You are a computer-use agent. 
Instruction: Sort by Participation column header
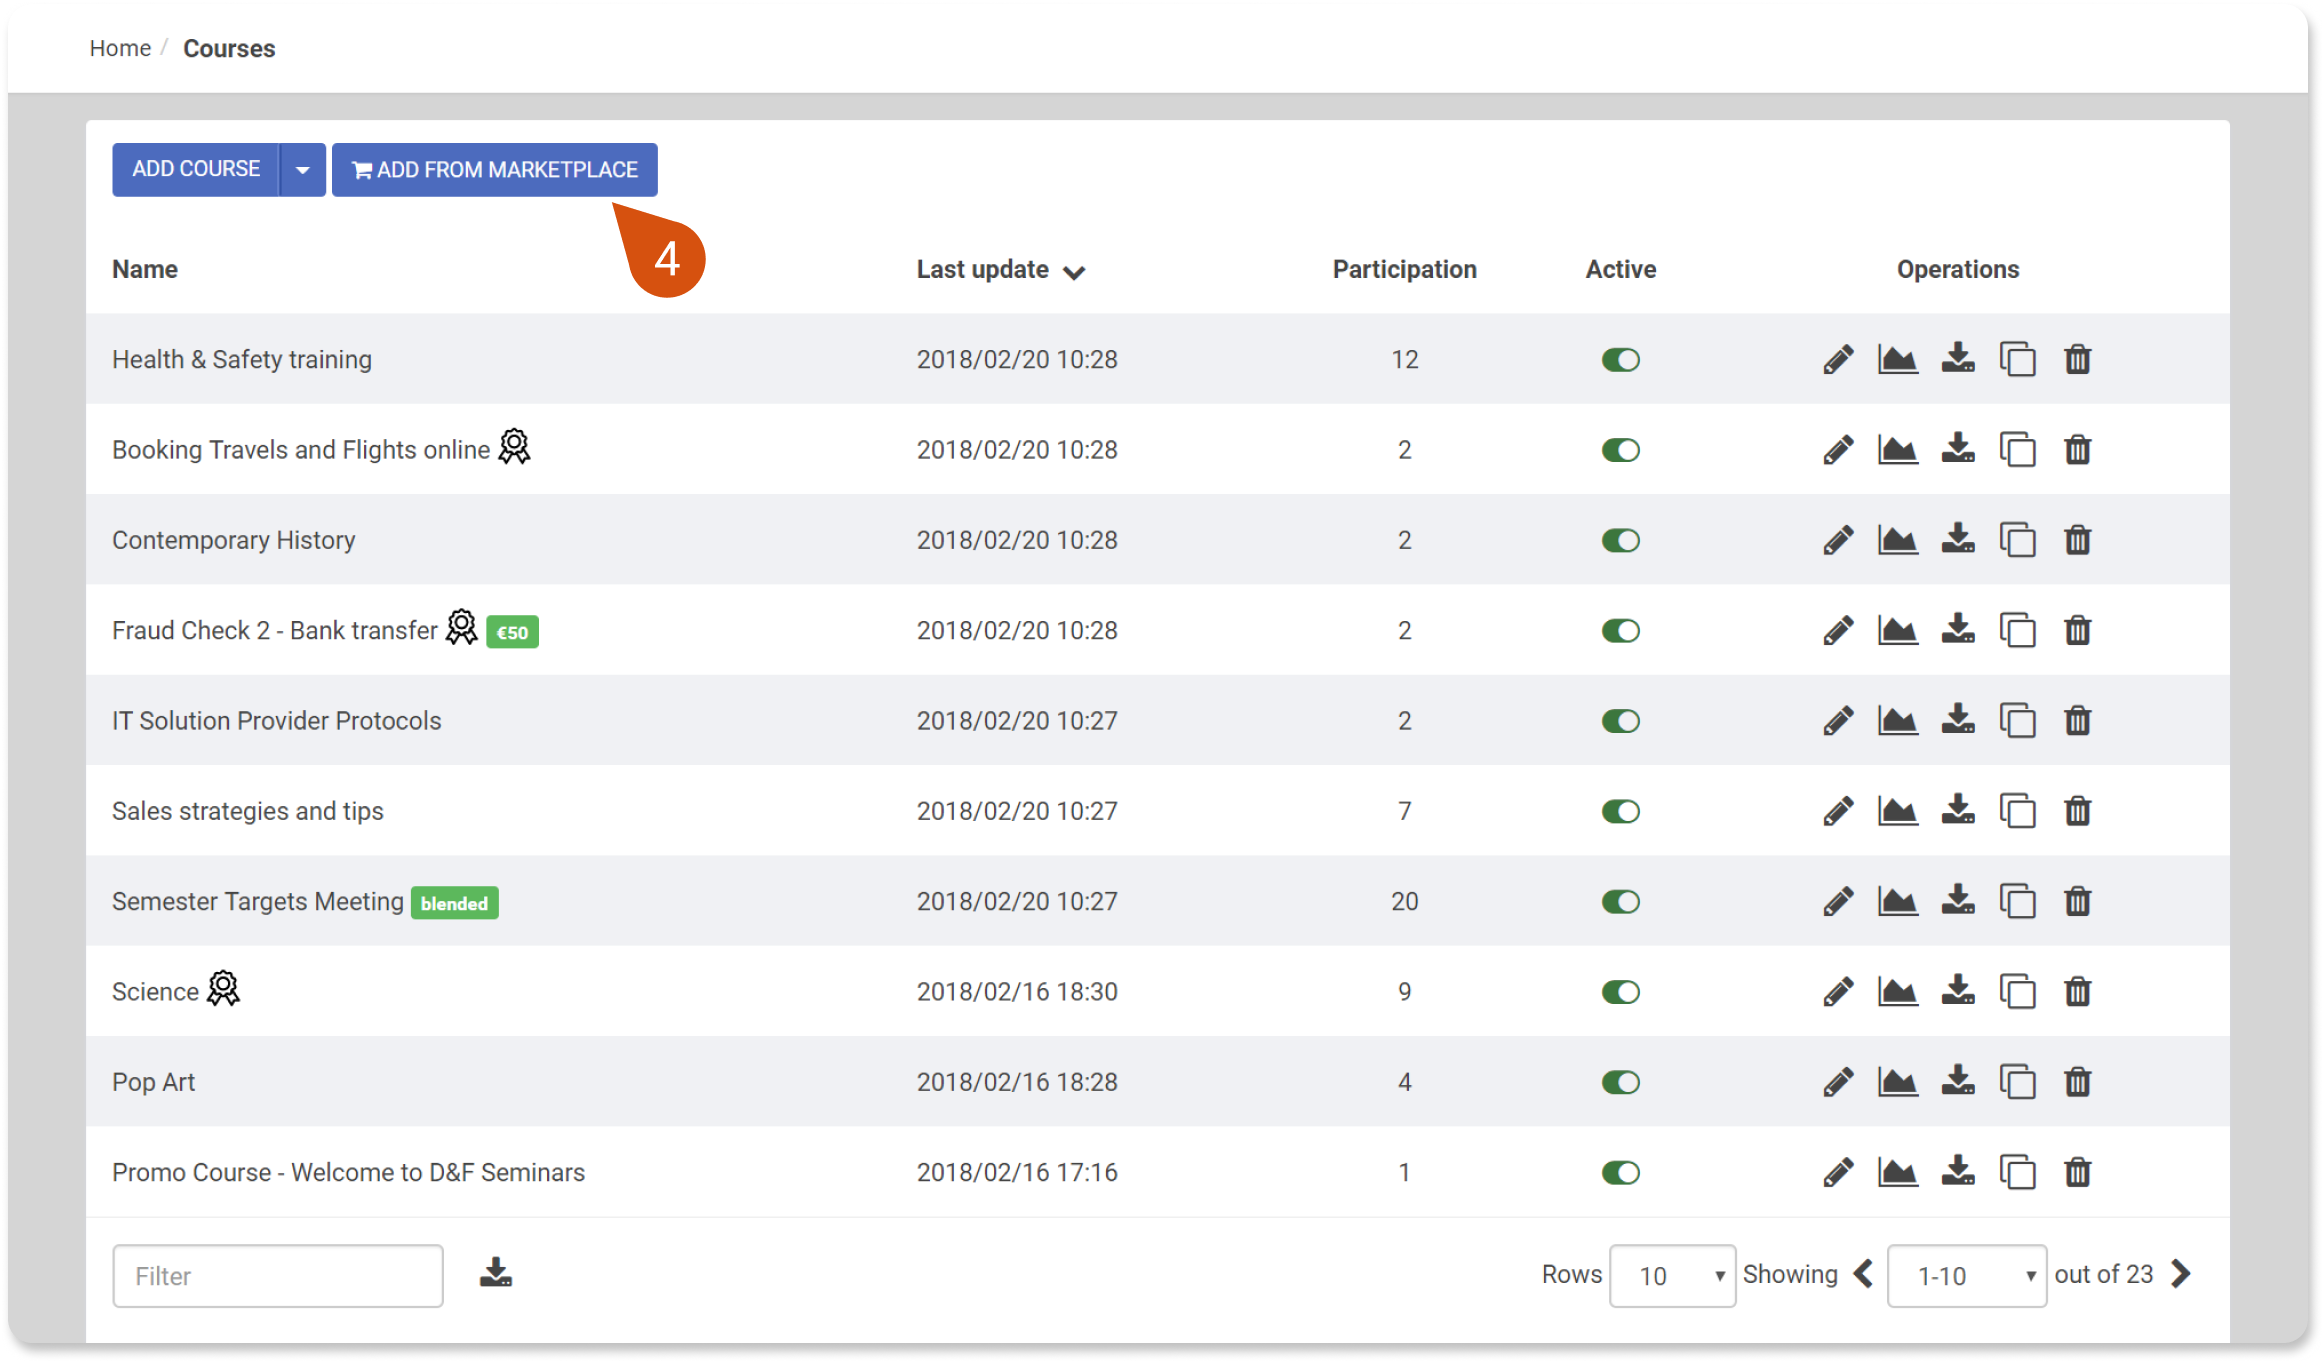click(1404, 270)
